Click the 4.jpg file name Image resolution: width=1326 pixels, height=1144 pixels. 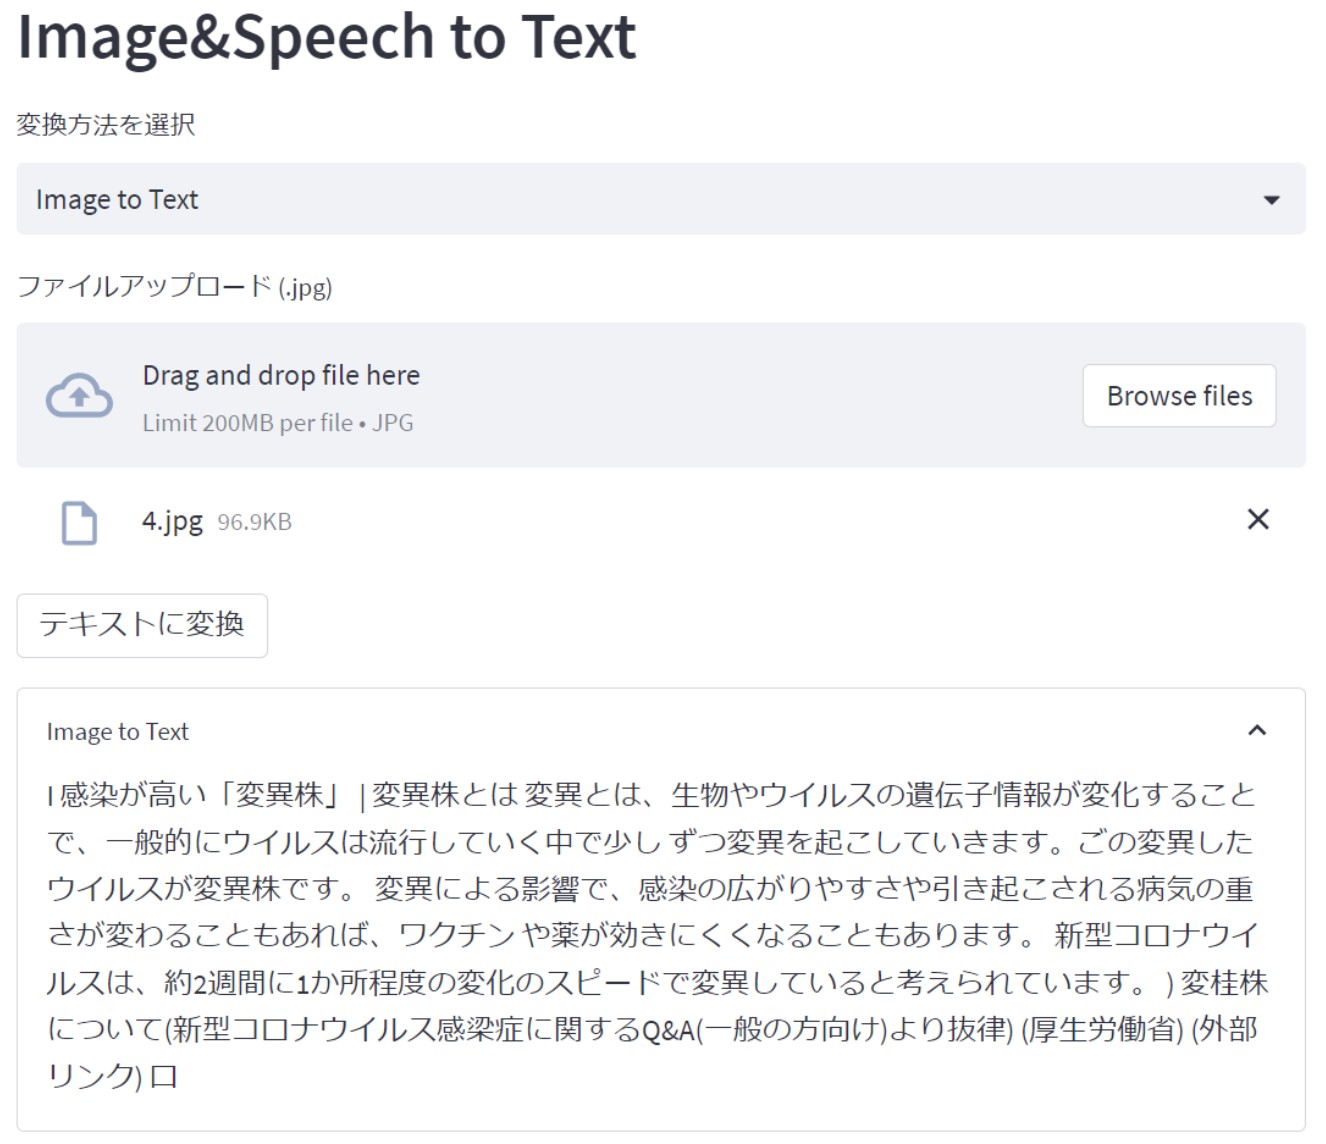(172, 521)
